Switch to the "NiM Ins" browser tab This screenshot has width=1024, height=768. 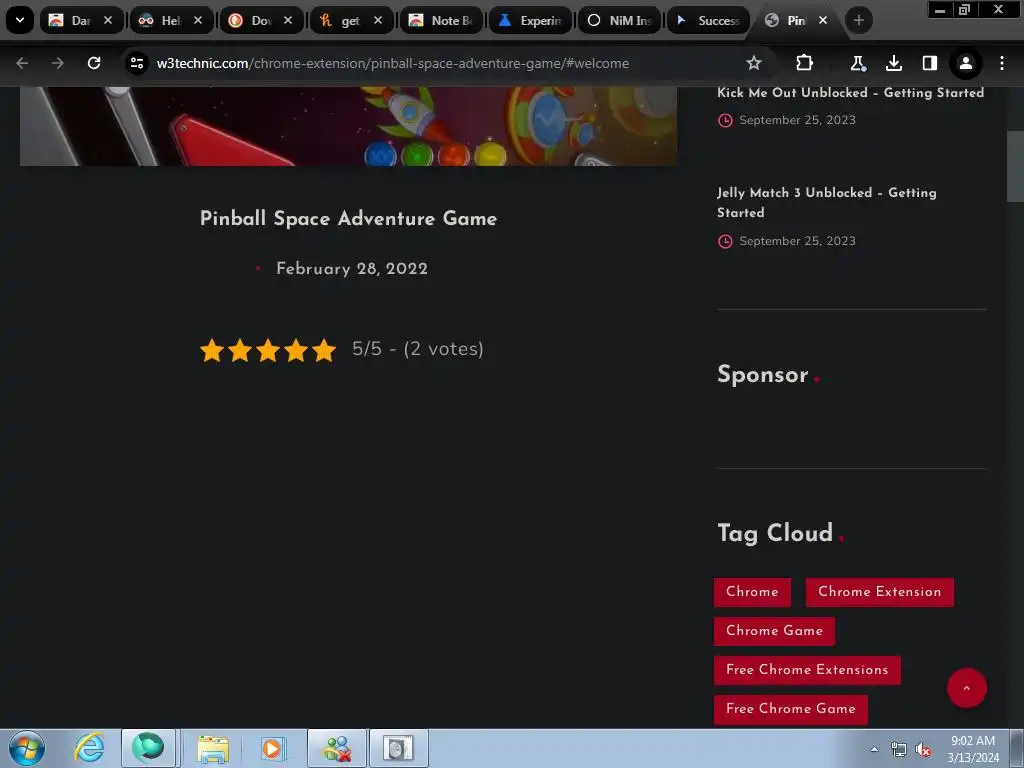click(620, 20)
